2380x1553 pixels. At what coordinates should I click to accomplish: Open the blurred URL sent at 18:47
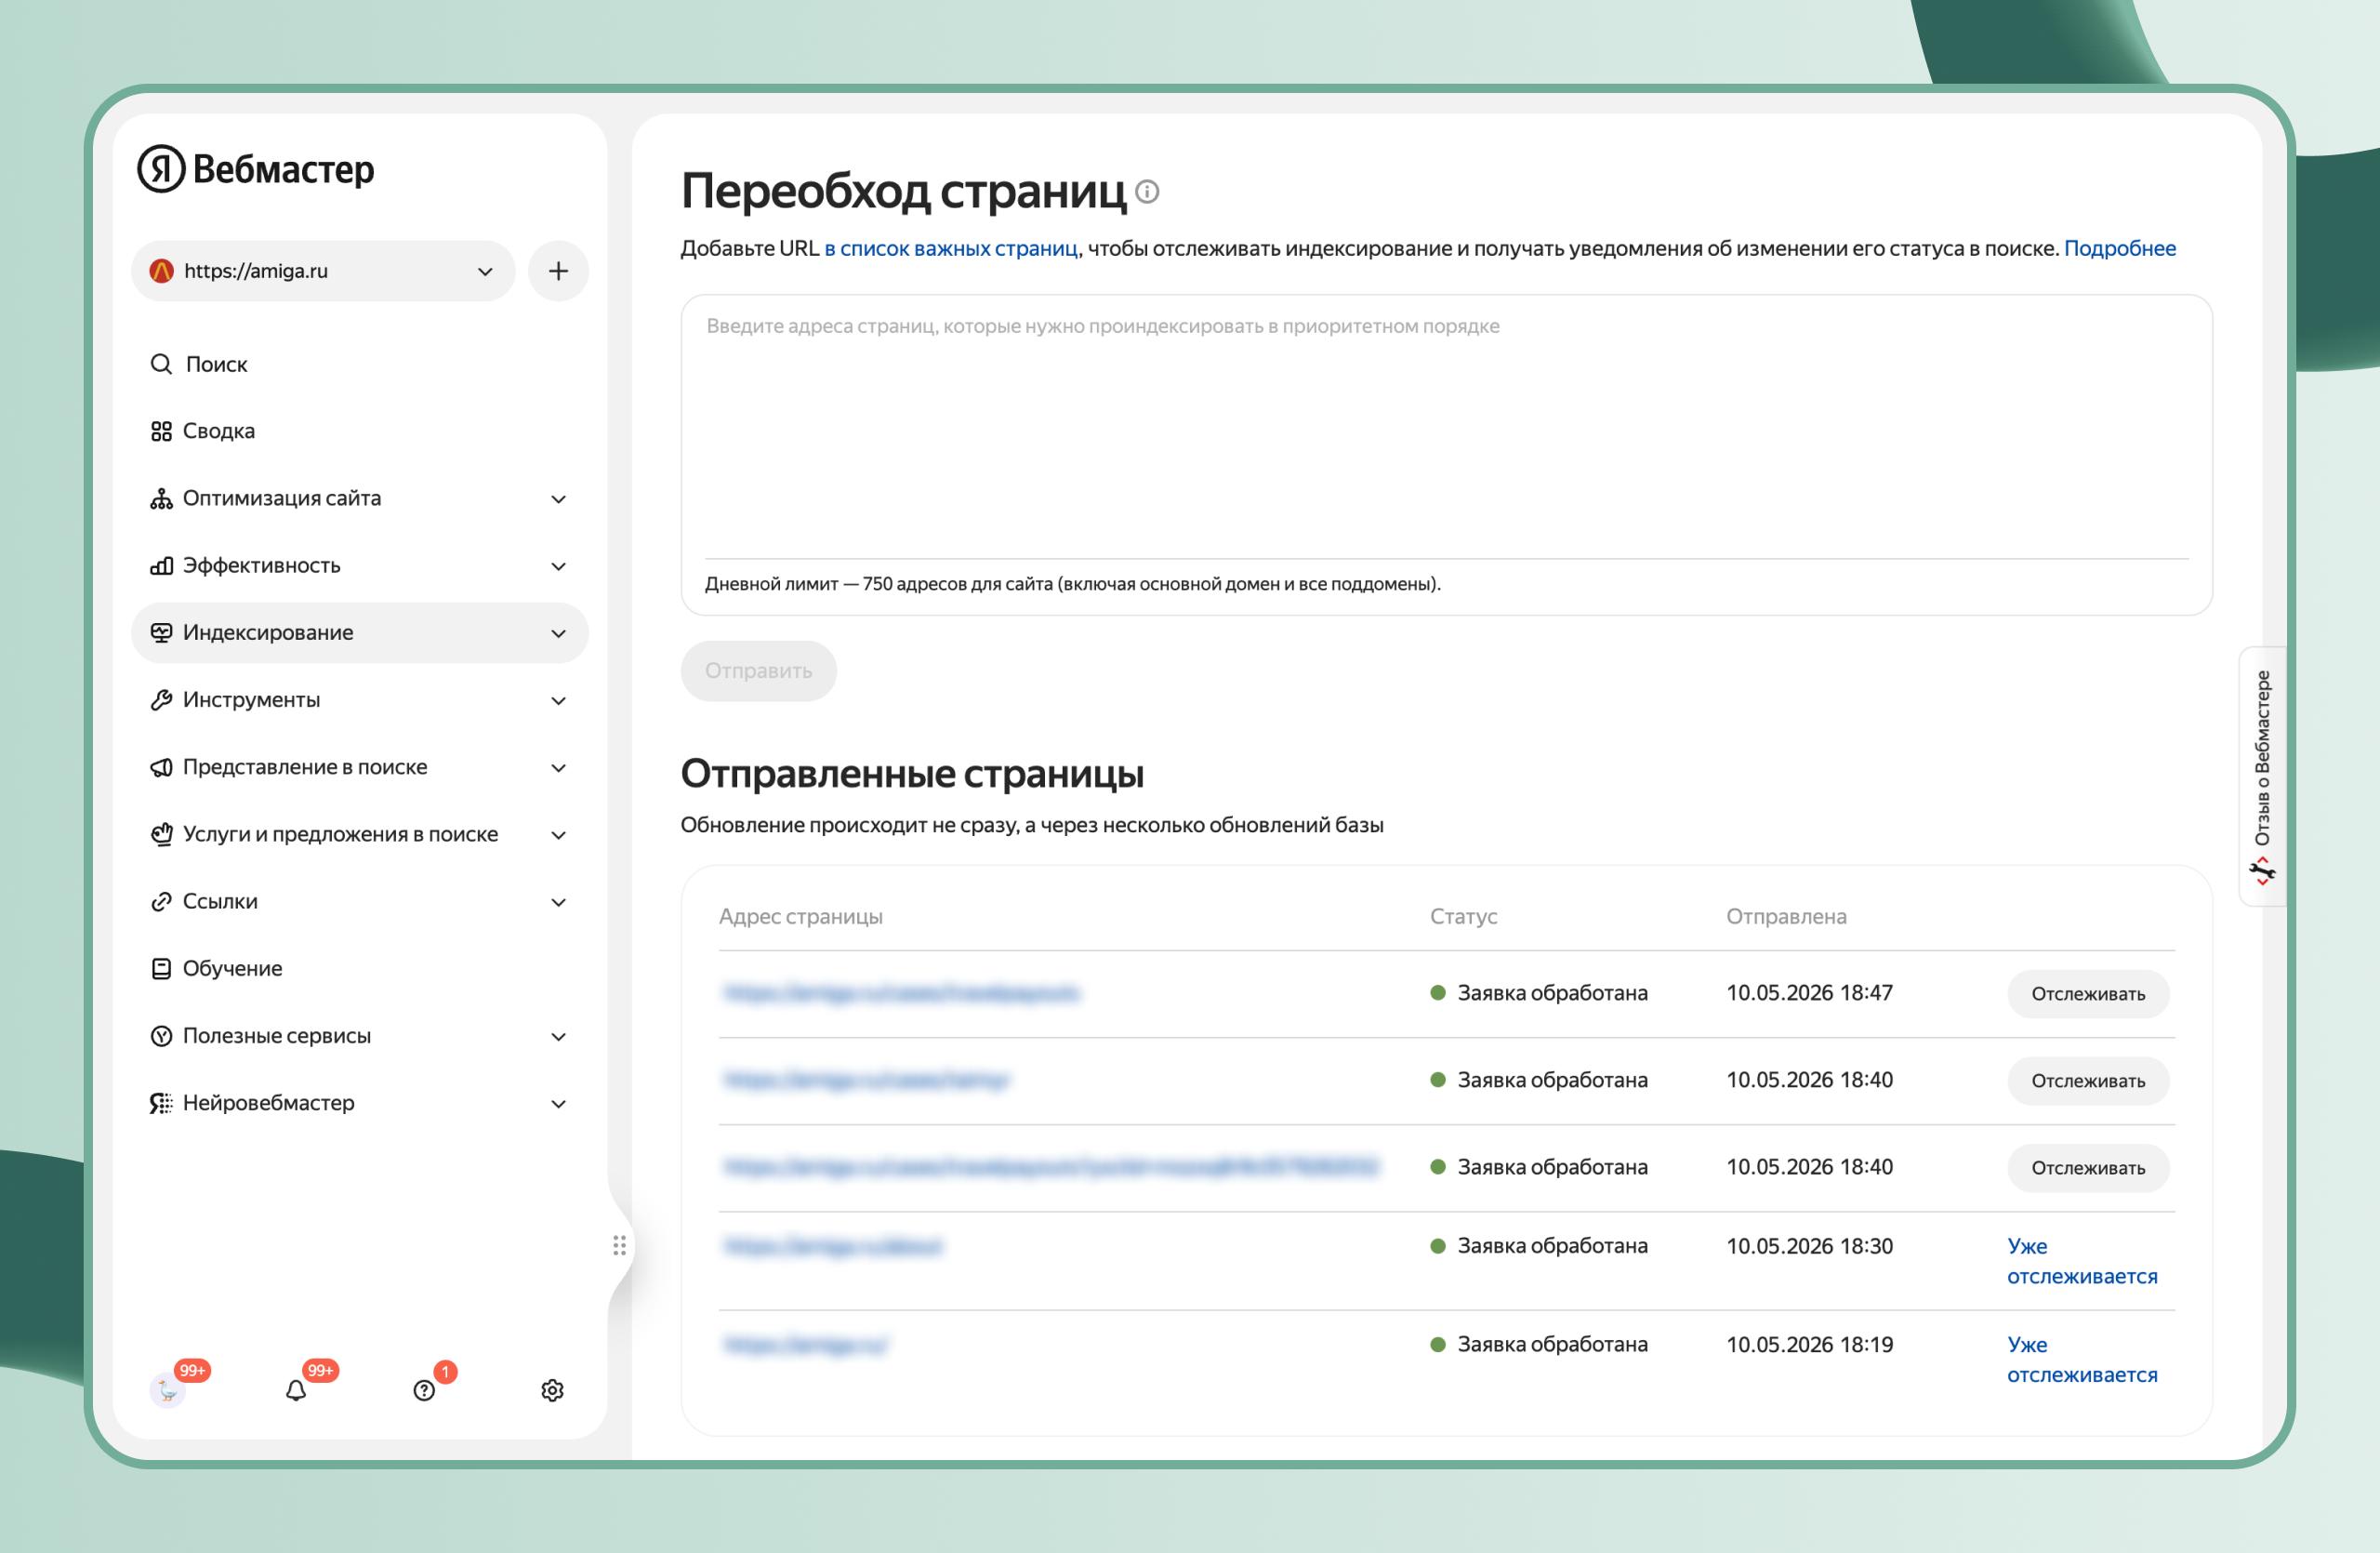tap(901, 993)
